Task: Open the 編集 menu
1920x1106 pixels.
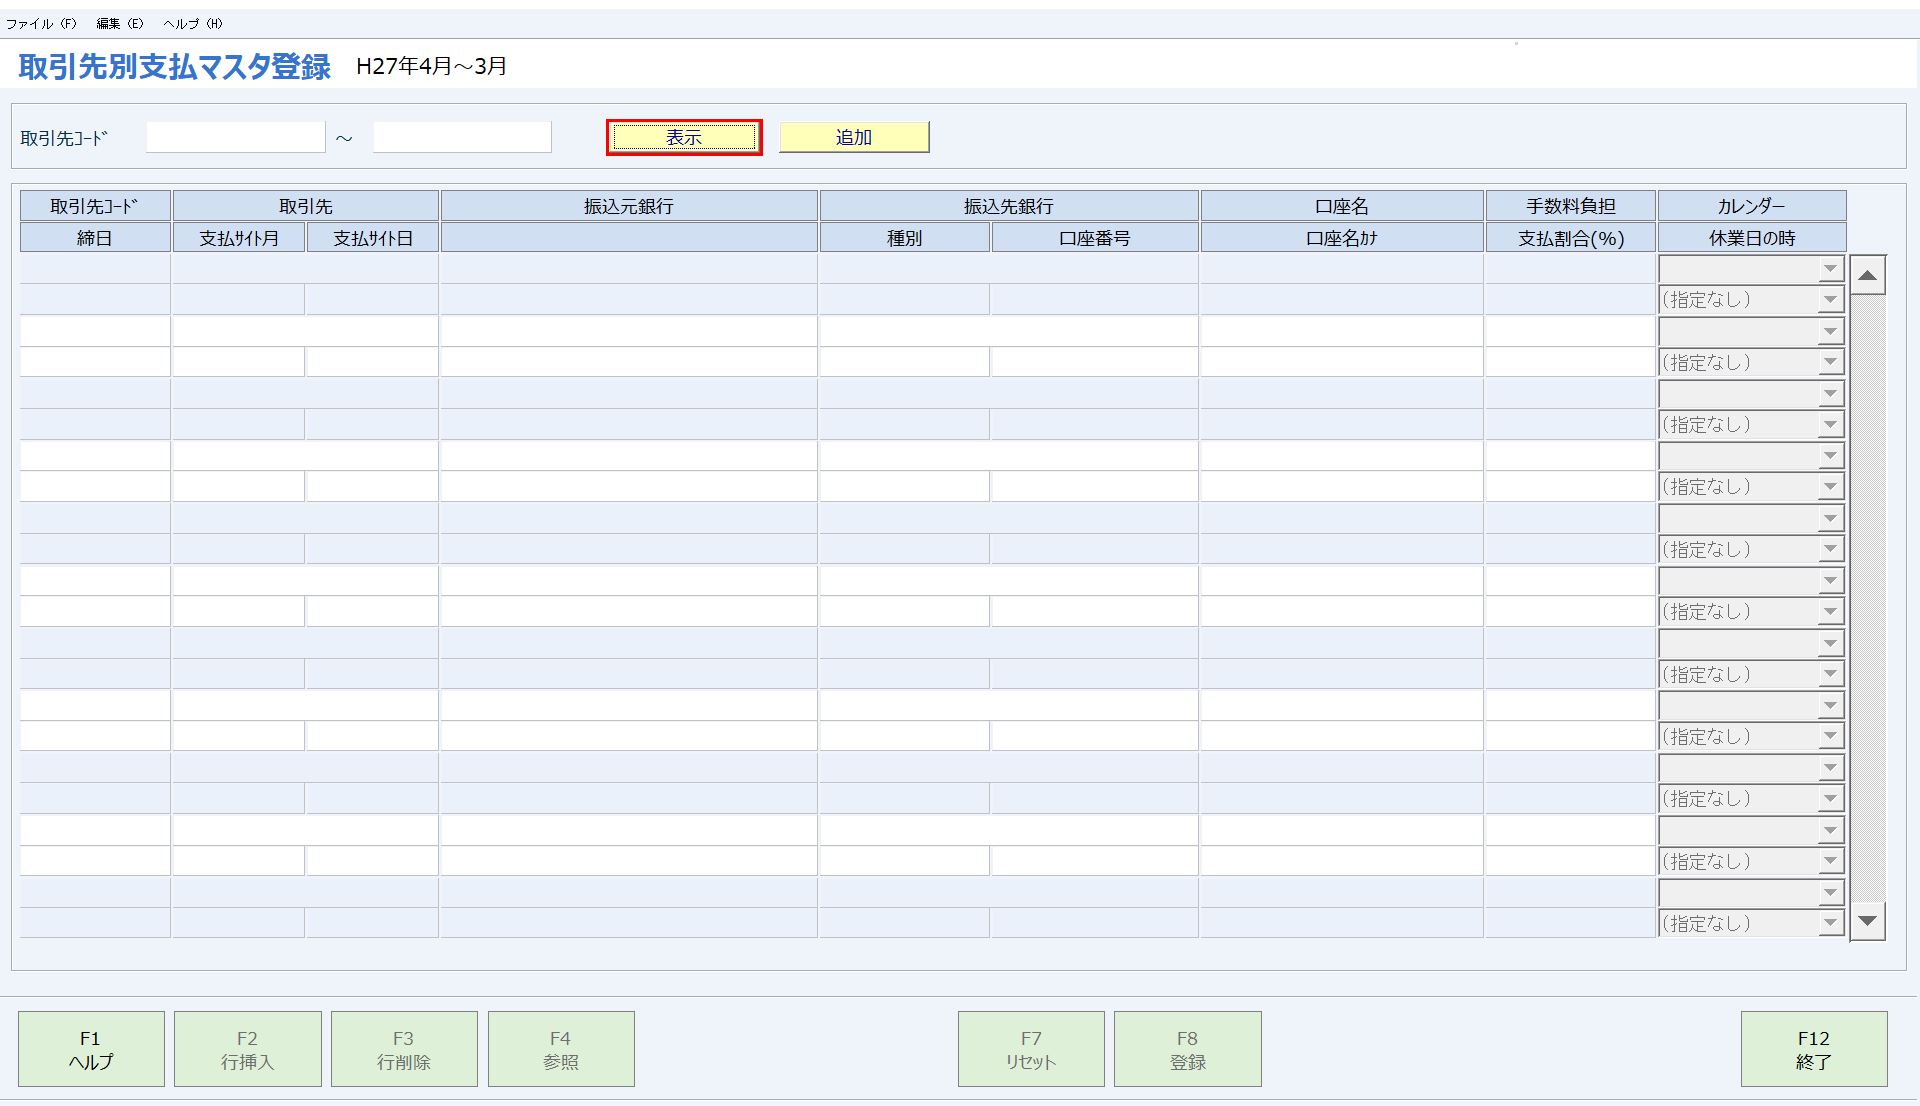Action: pos(119,23)
